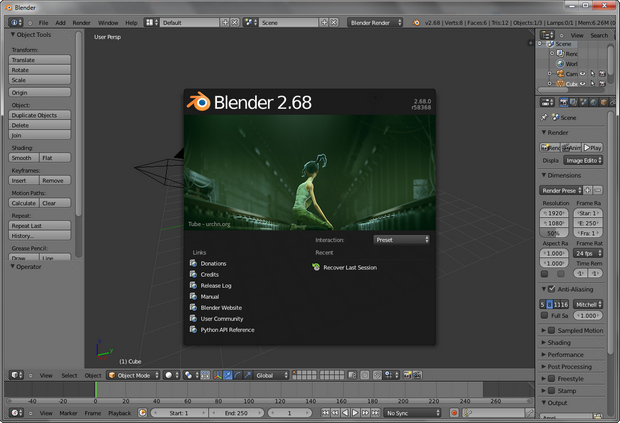Toggle Camera selectability arrow in outliner
Image resolution: width=620 pixels, height=423 pixels.
point(592,74)
